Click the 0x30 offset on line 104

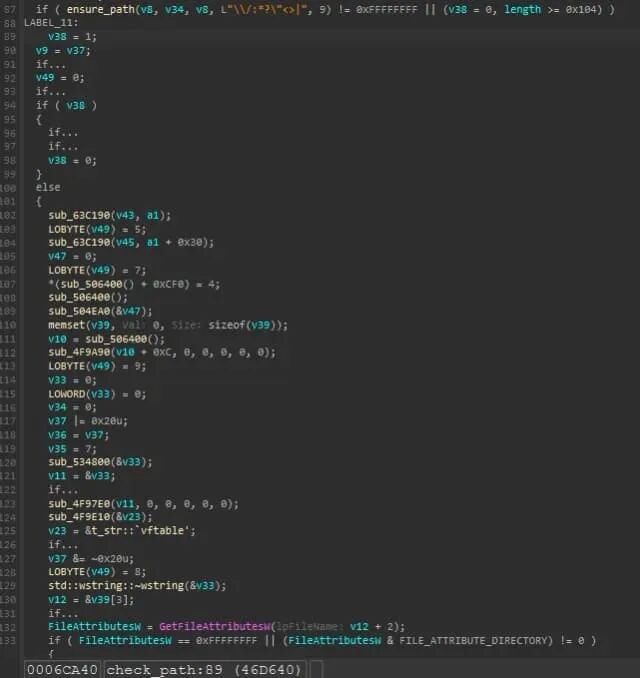point(190,242)
